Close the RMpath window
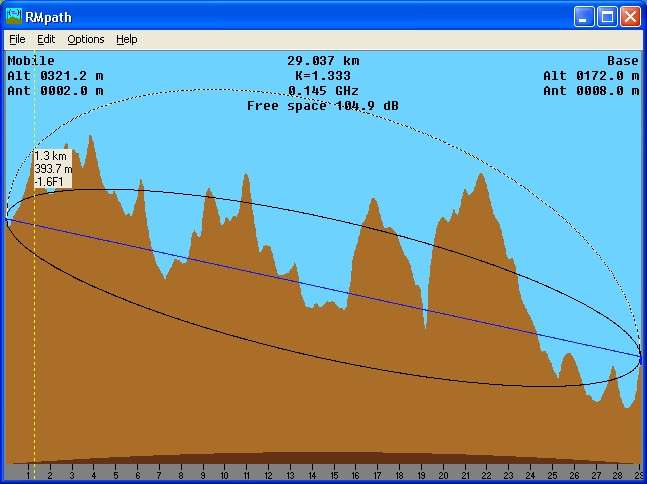This screenshot has width=647, height=484. click(x=630, y=17)
